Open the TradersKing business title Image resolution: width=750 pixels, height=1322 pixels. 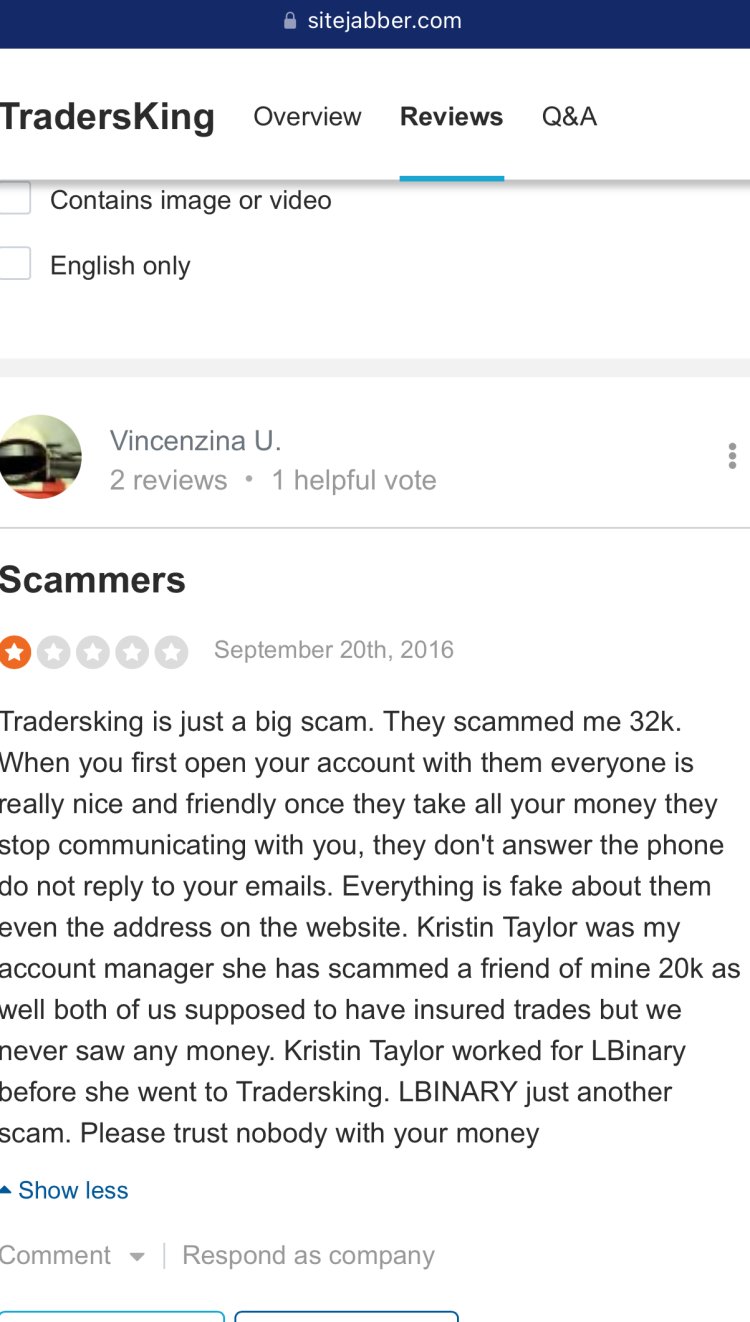coord(107,117)
